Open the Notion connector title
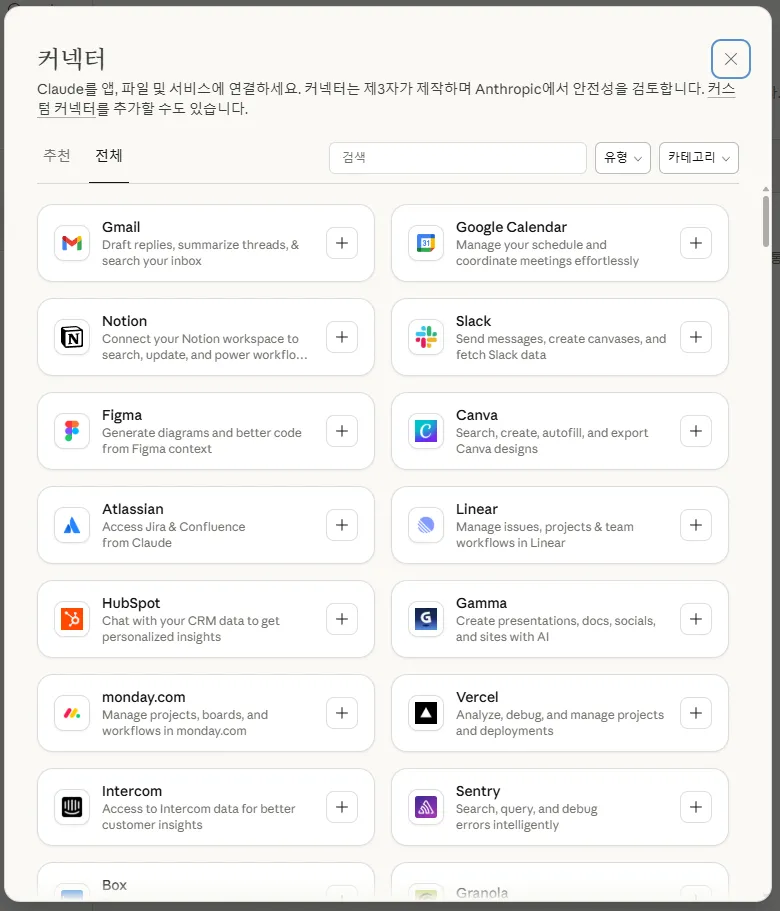Screen dimensions: 780x911 124,321
